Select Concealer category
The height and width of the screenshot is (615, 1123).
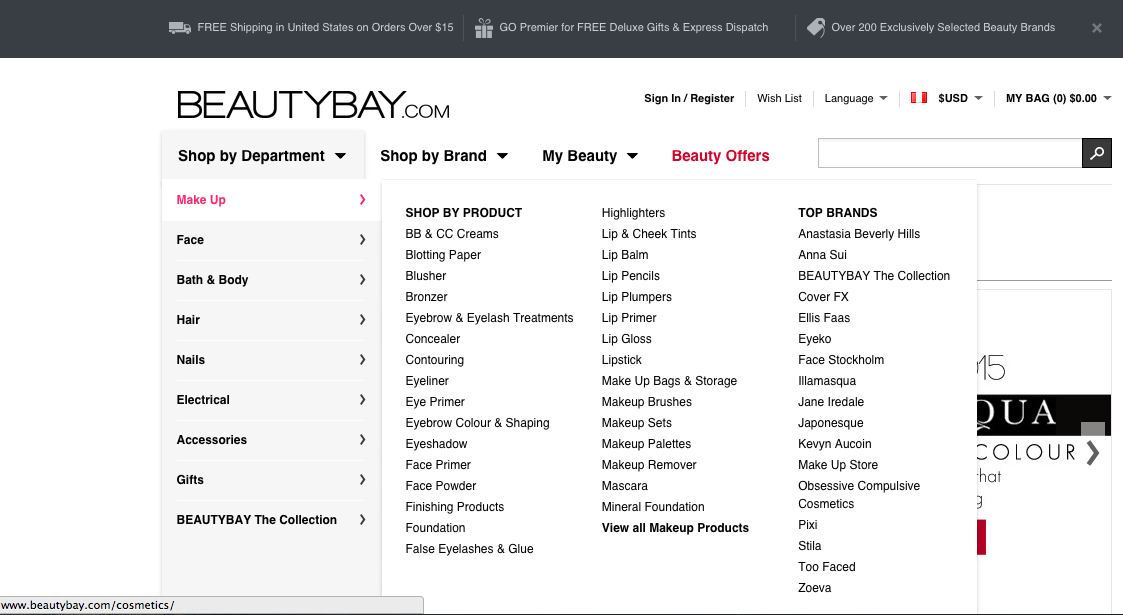click(x=433, y=339)
